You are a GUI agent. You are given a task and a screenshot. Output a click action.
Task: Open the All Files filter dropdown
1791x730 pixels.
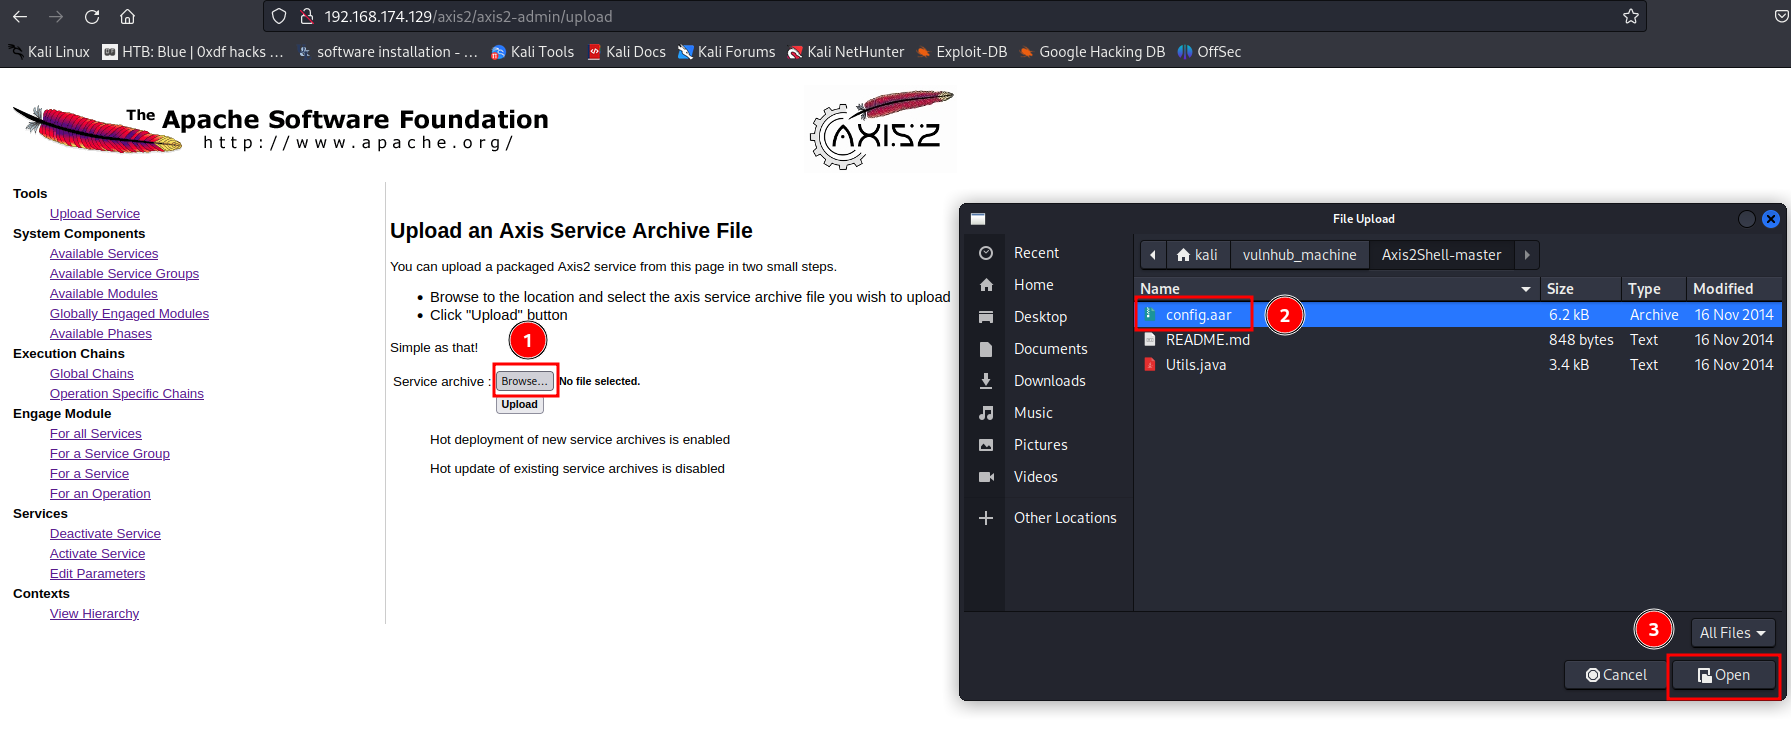1733,633
